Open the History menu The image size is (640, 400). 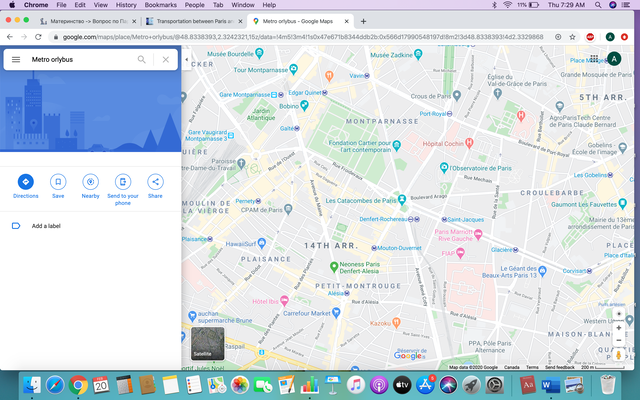[126, 5]
